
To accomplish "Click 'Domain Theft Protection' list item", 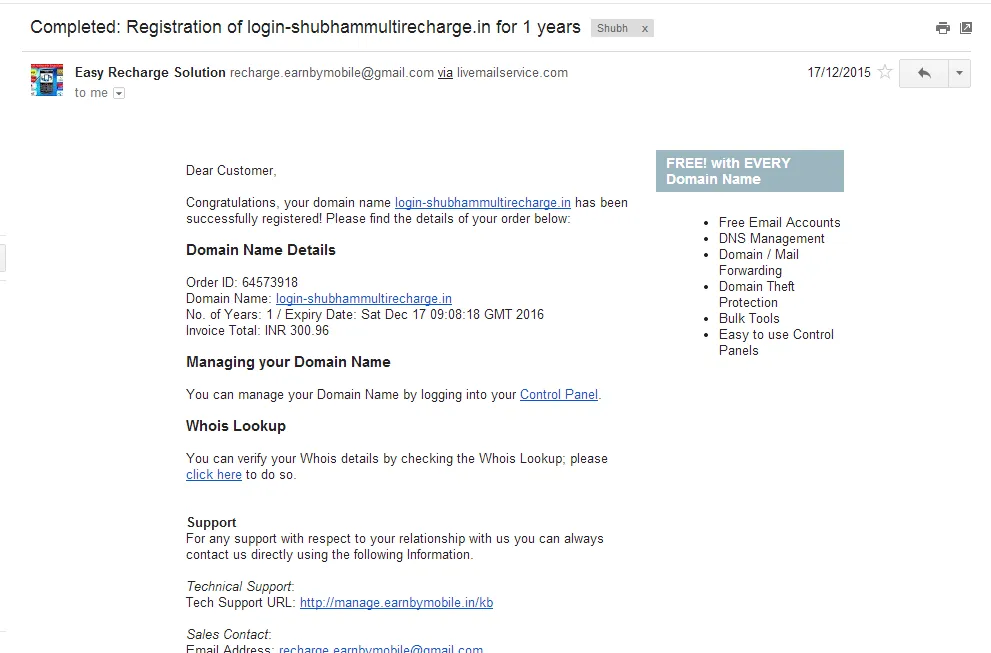I will [x=757, y=295].
